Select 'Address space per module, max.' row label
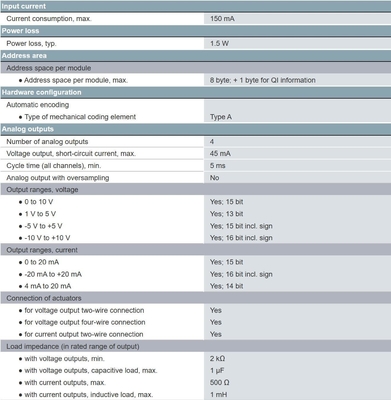This screenshot has height=400, width=391. (x=76, y=80)
